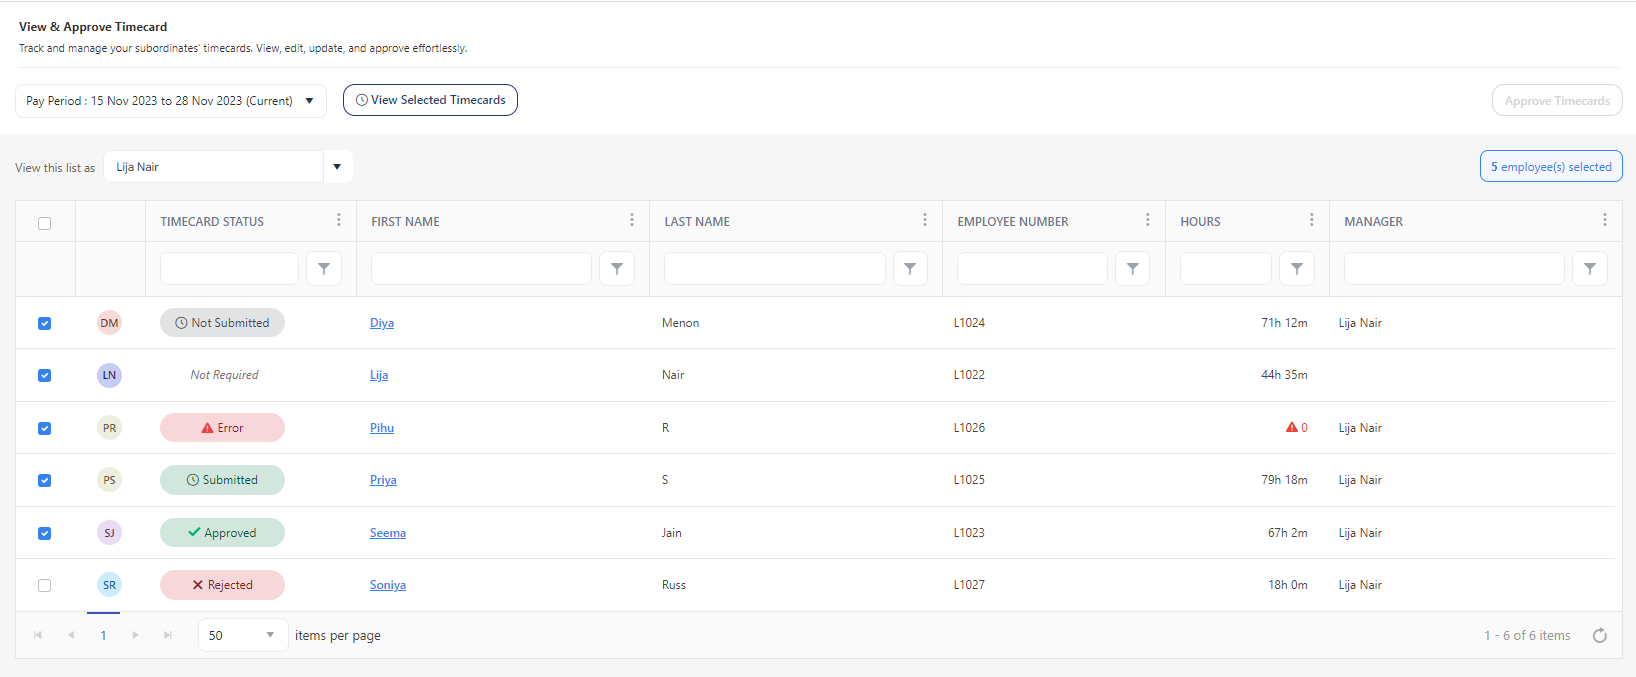Toggle the select-all checkbox in header
Viewport: 1636px width, 677px height.
(44, 223)
